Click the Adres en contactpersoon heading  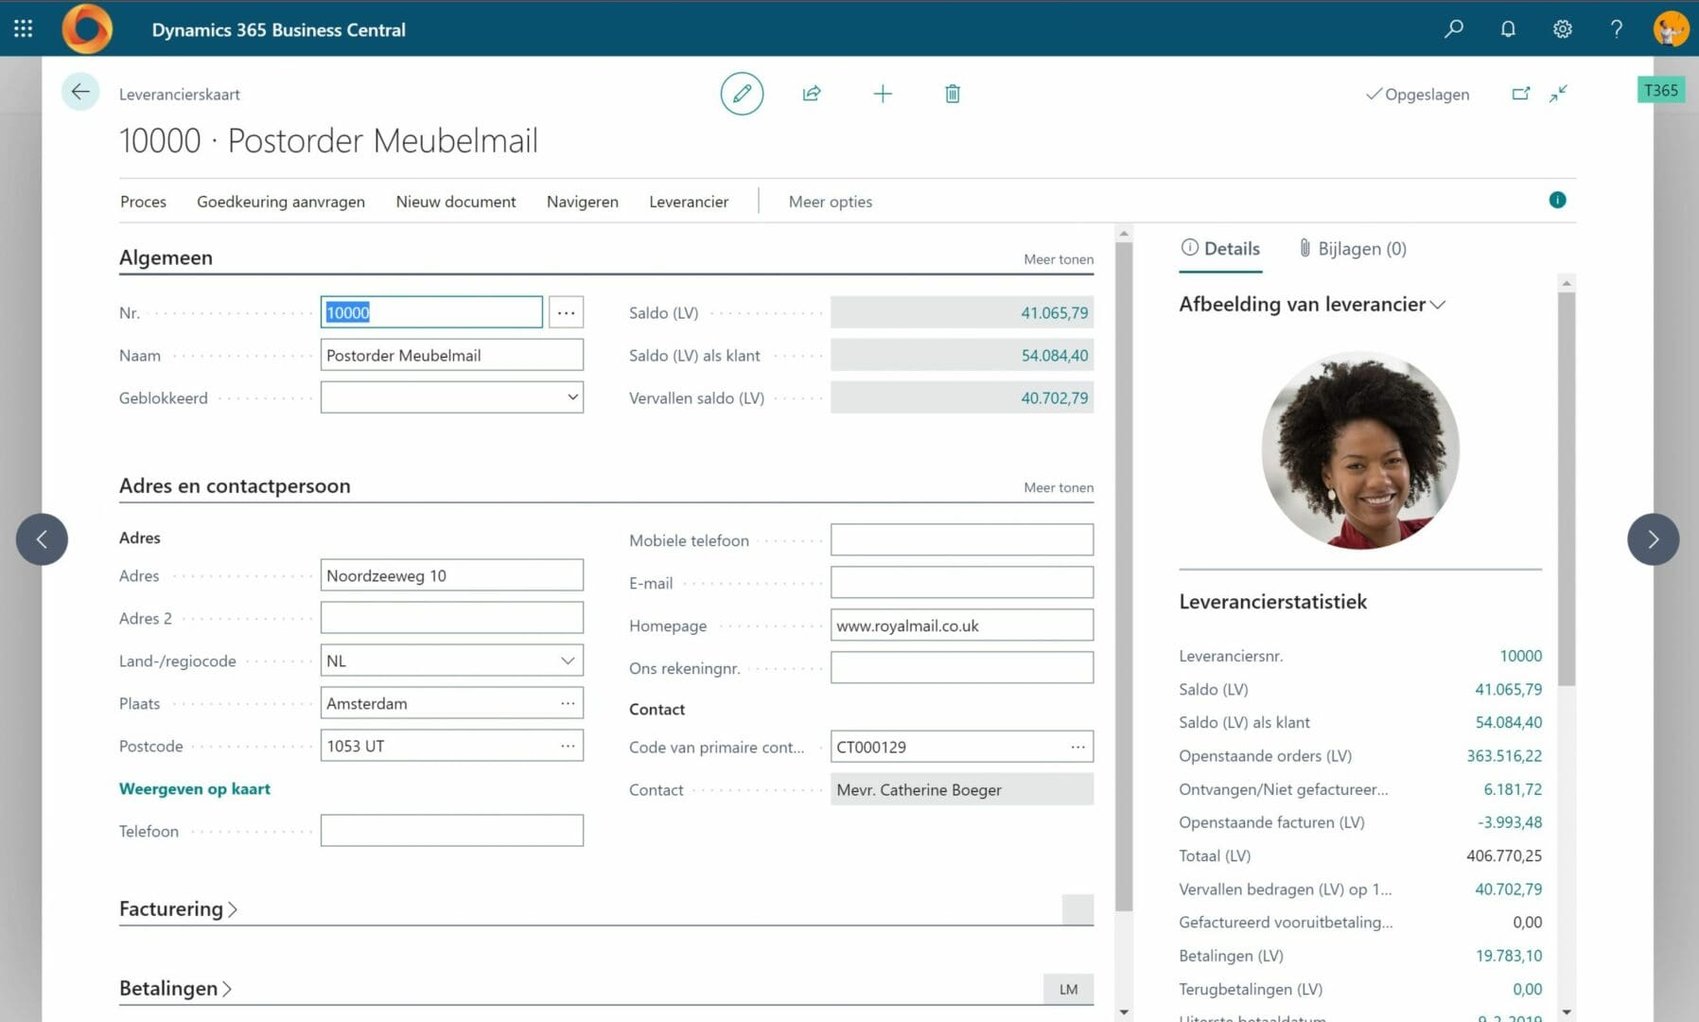(x=235, y=486)
